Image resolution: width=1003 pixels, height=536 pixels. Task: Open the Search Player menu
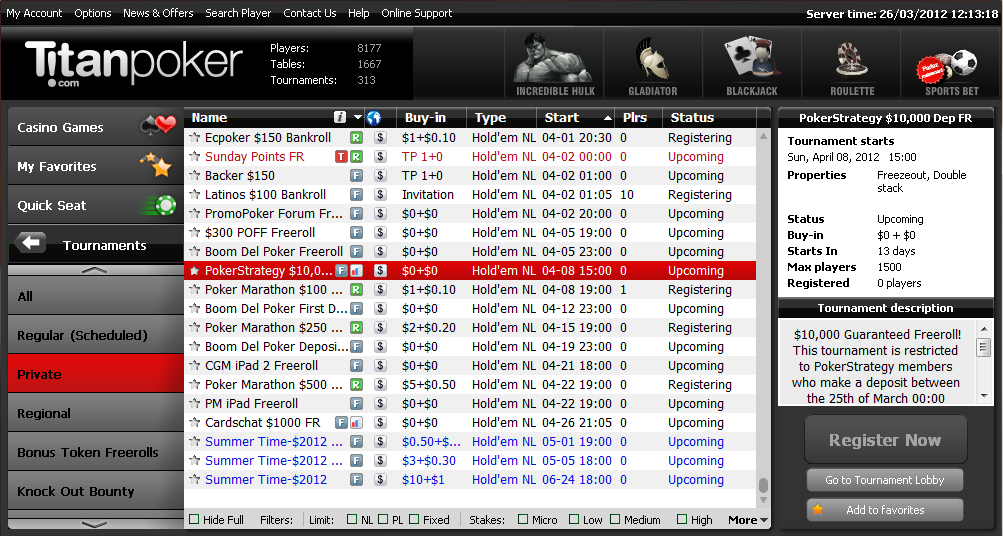(x=238, y=13)
